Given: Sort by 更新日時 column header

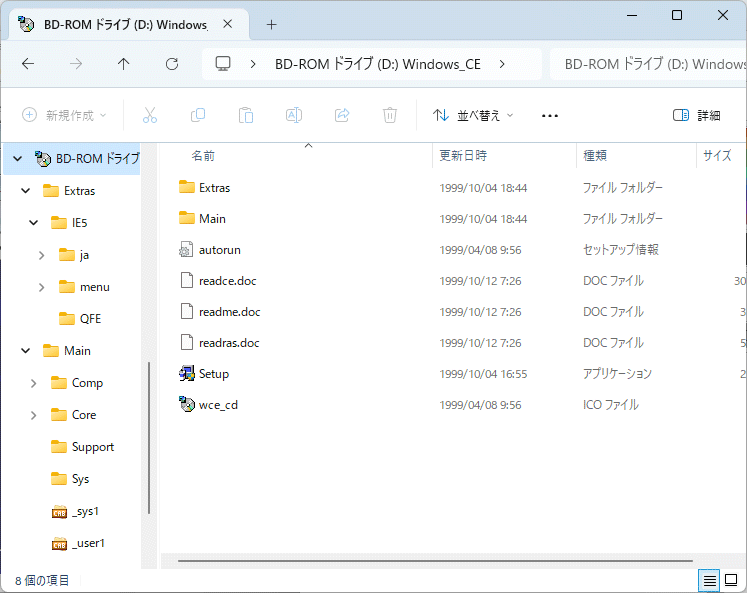Looking at the screenshot, I should click(463, 156).
